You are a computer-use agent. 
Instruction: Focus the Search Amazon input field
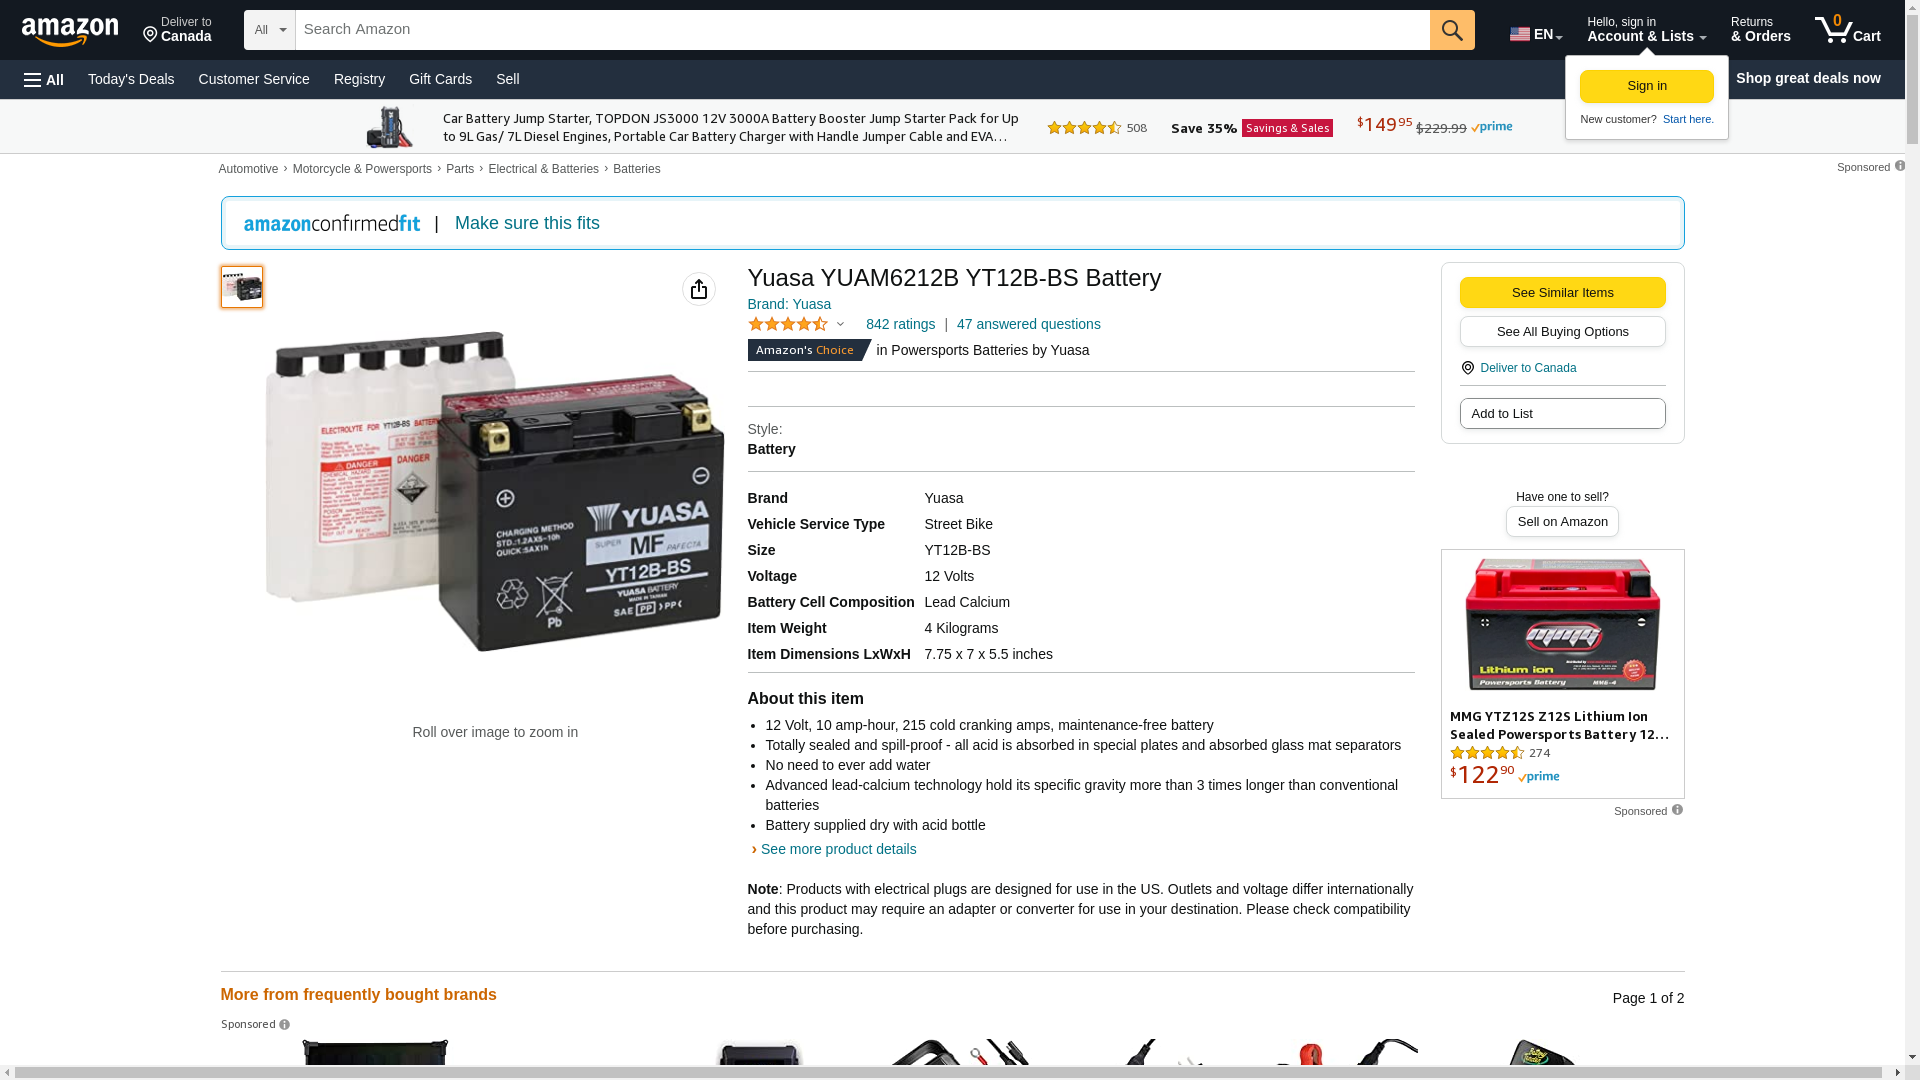(x=862, y=30)
